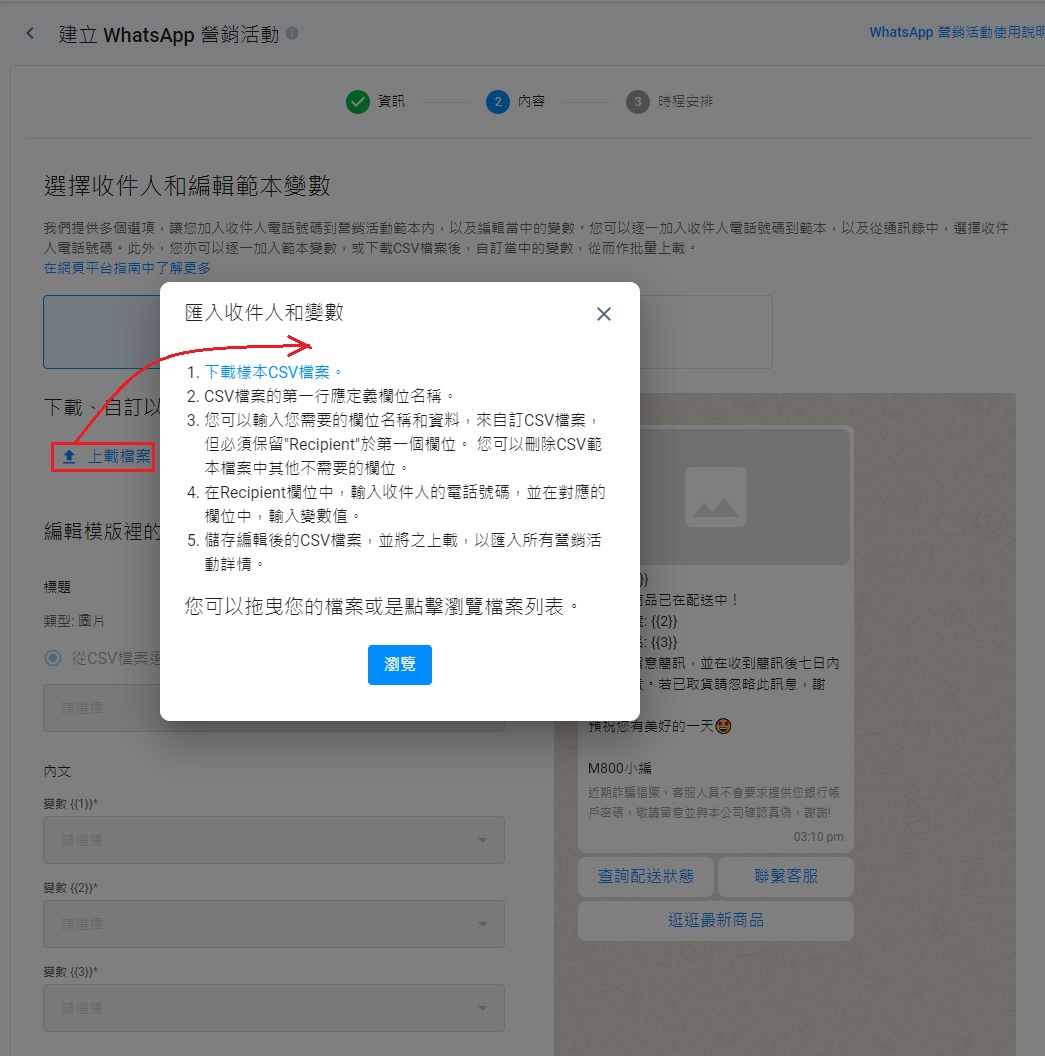
Task: Close the import recipients dialog
Action: click(x=604, y=314)
